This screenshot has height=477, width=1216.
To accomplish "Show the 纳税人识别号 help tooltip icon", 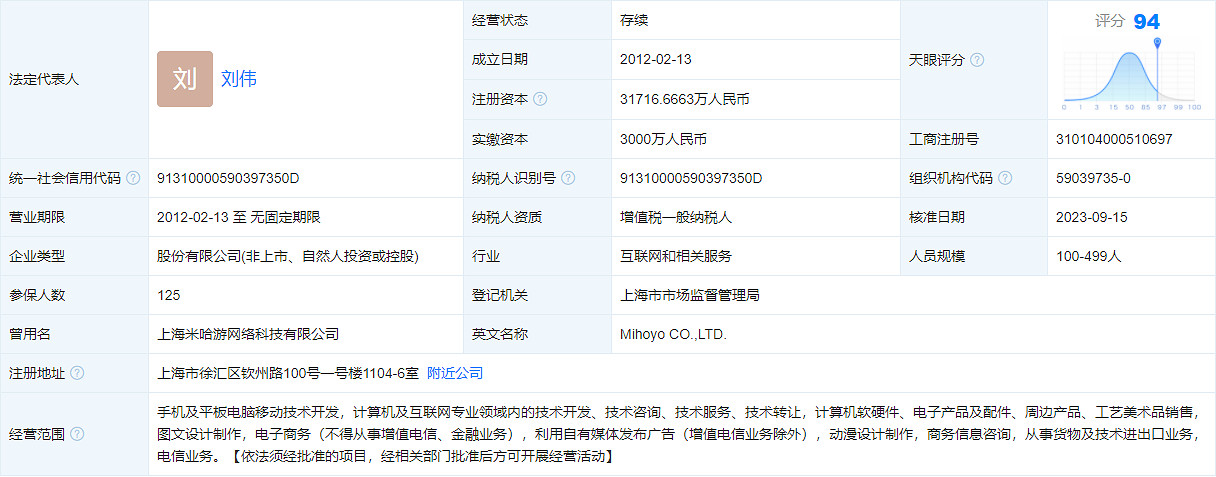I will [568, 178].
